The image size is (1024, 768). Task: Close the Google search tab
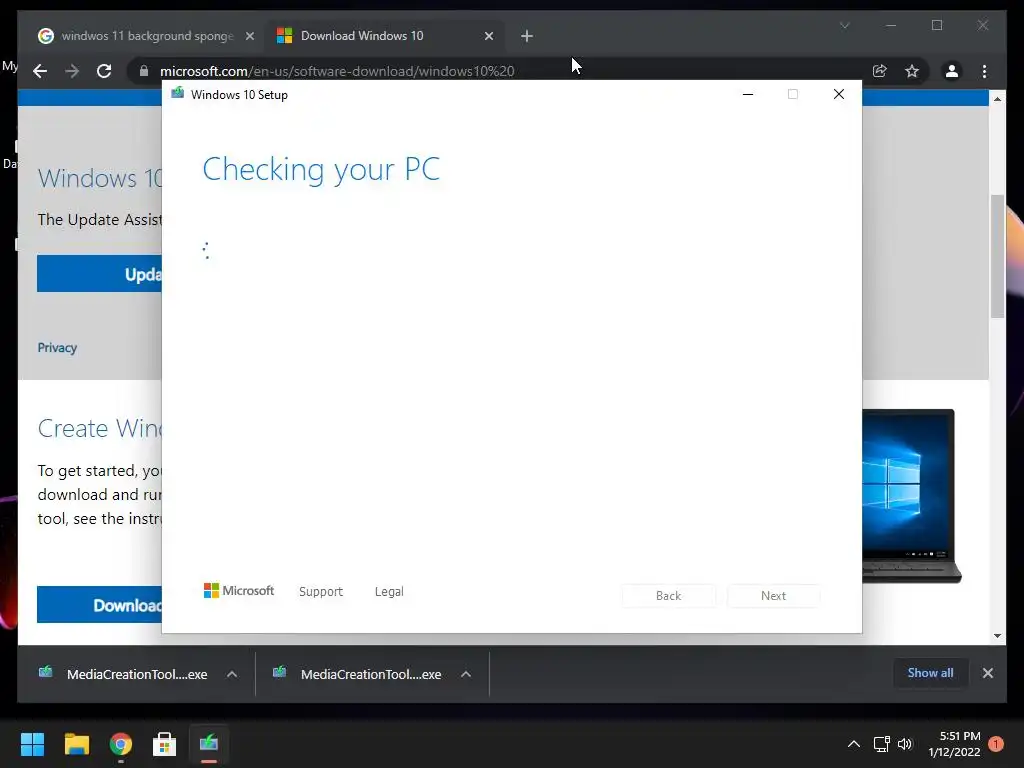pos(249,36)
